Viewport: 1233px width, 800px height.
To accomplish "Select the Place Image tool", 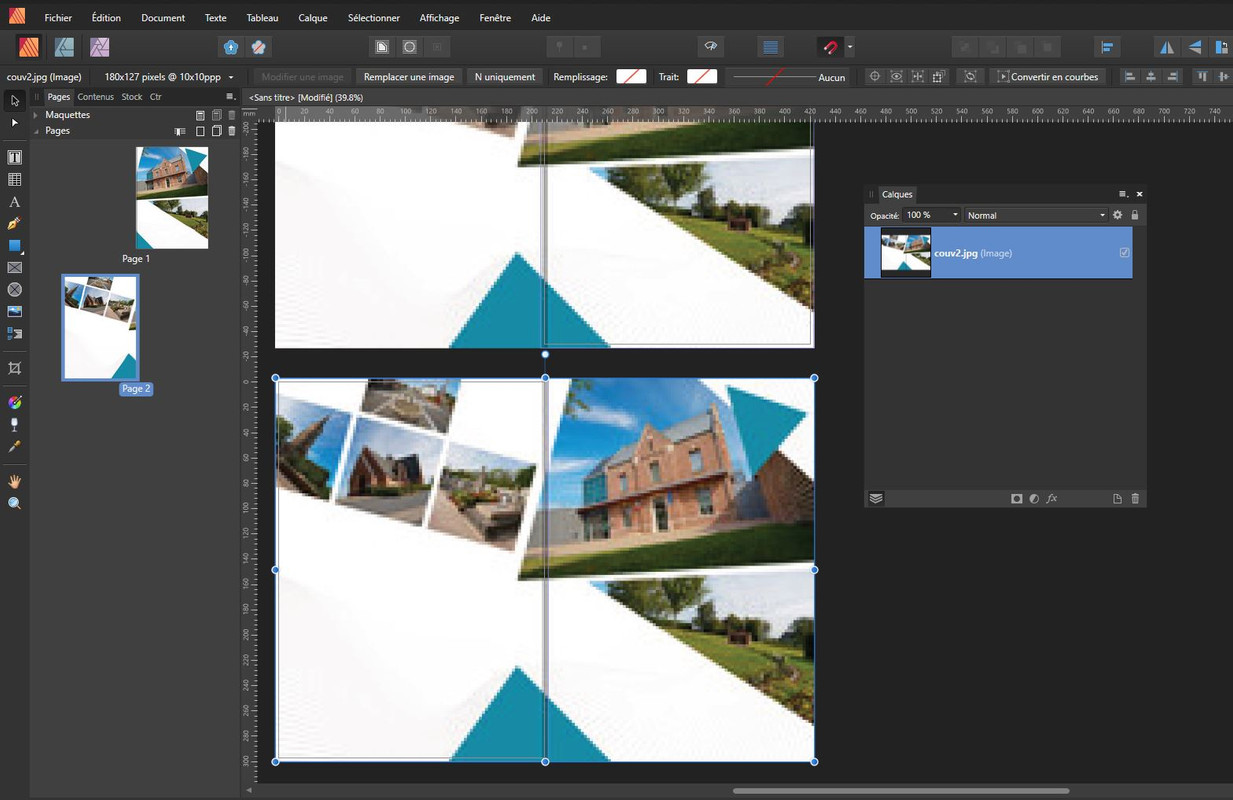I will pyautogui.click(x=15, y=312).
